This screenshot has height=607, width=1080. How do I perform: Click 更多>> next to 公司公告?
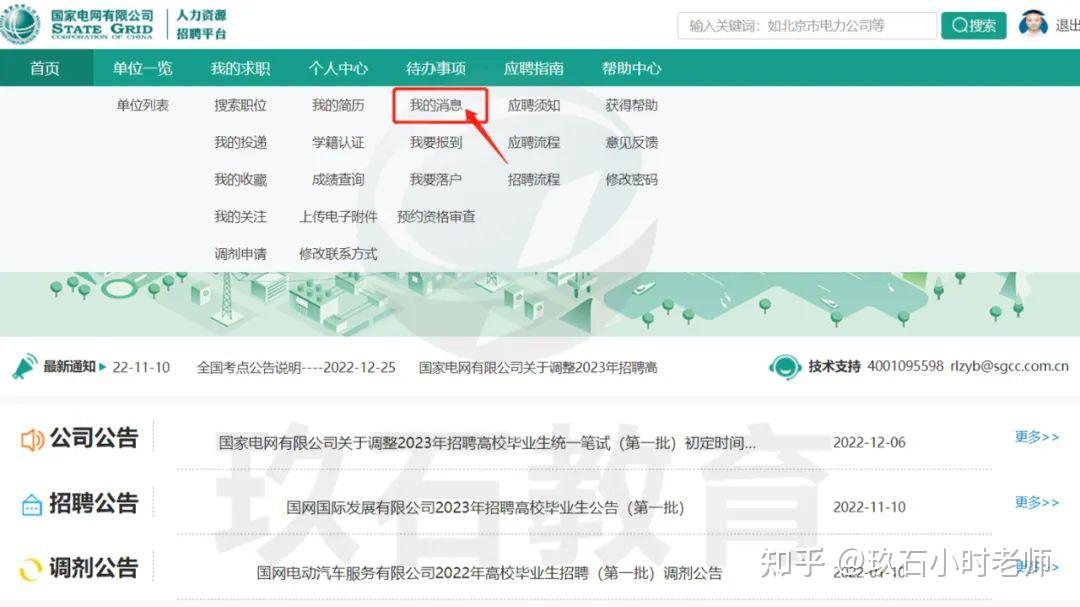click(x=1037, y=437)
